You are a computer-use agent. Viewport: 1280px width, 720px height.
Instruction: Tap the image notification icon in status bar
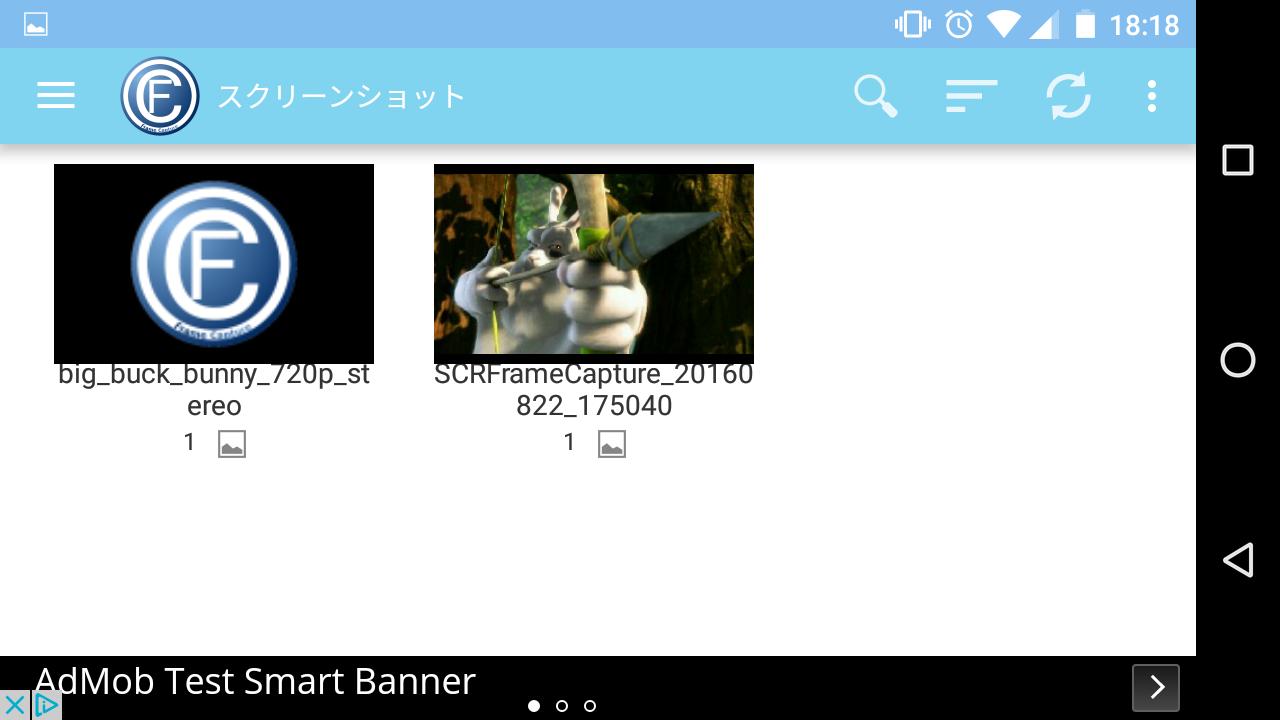click(36, 24)
